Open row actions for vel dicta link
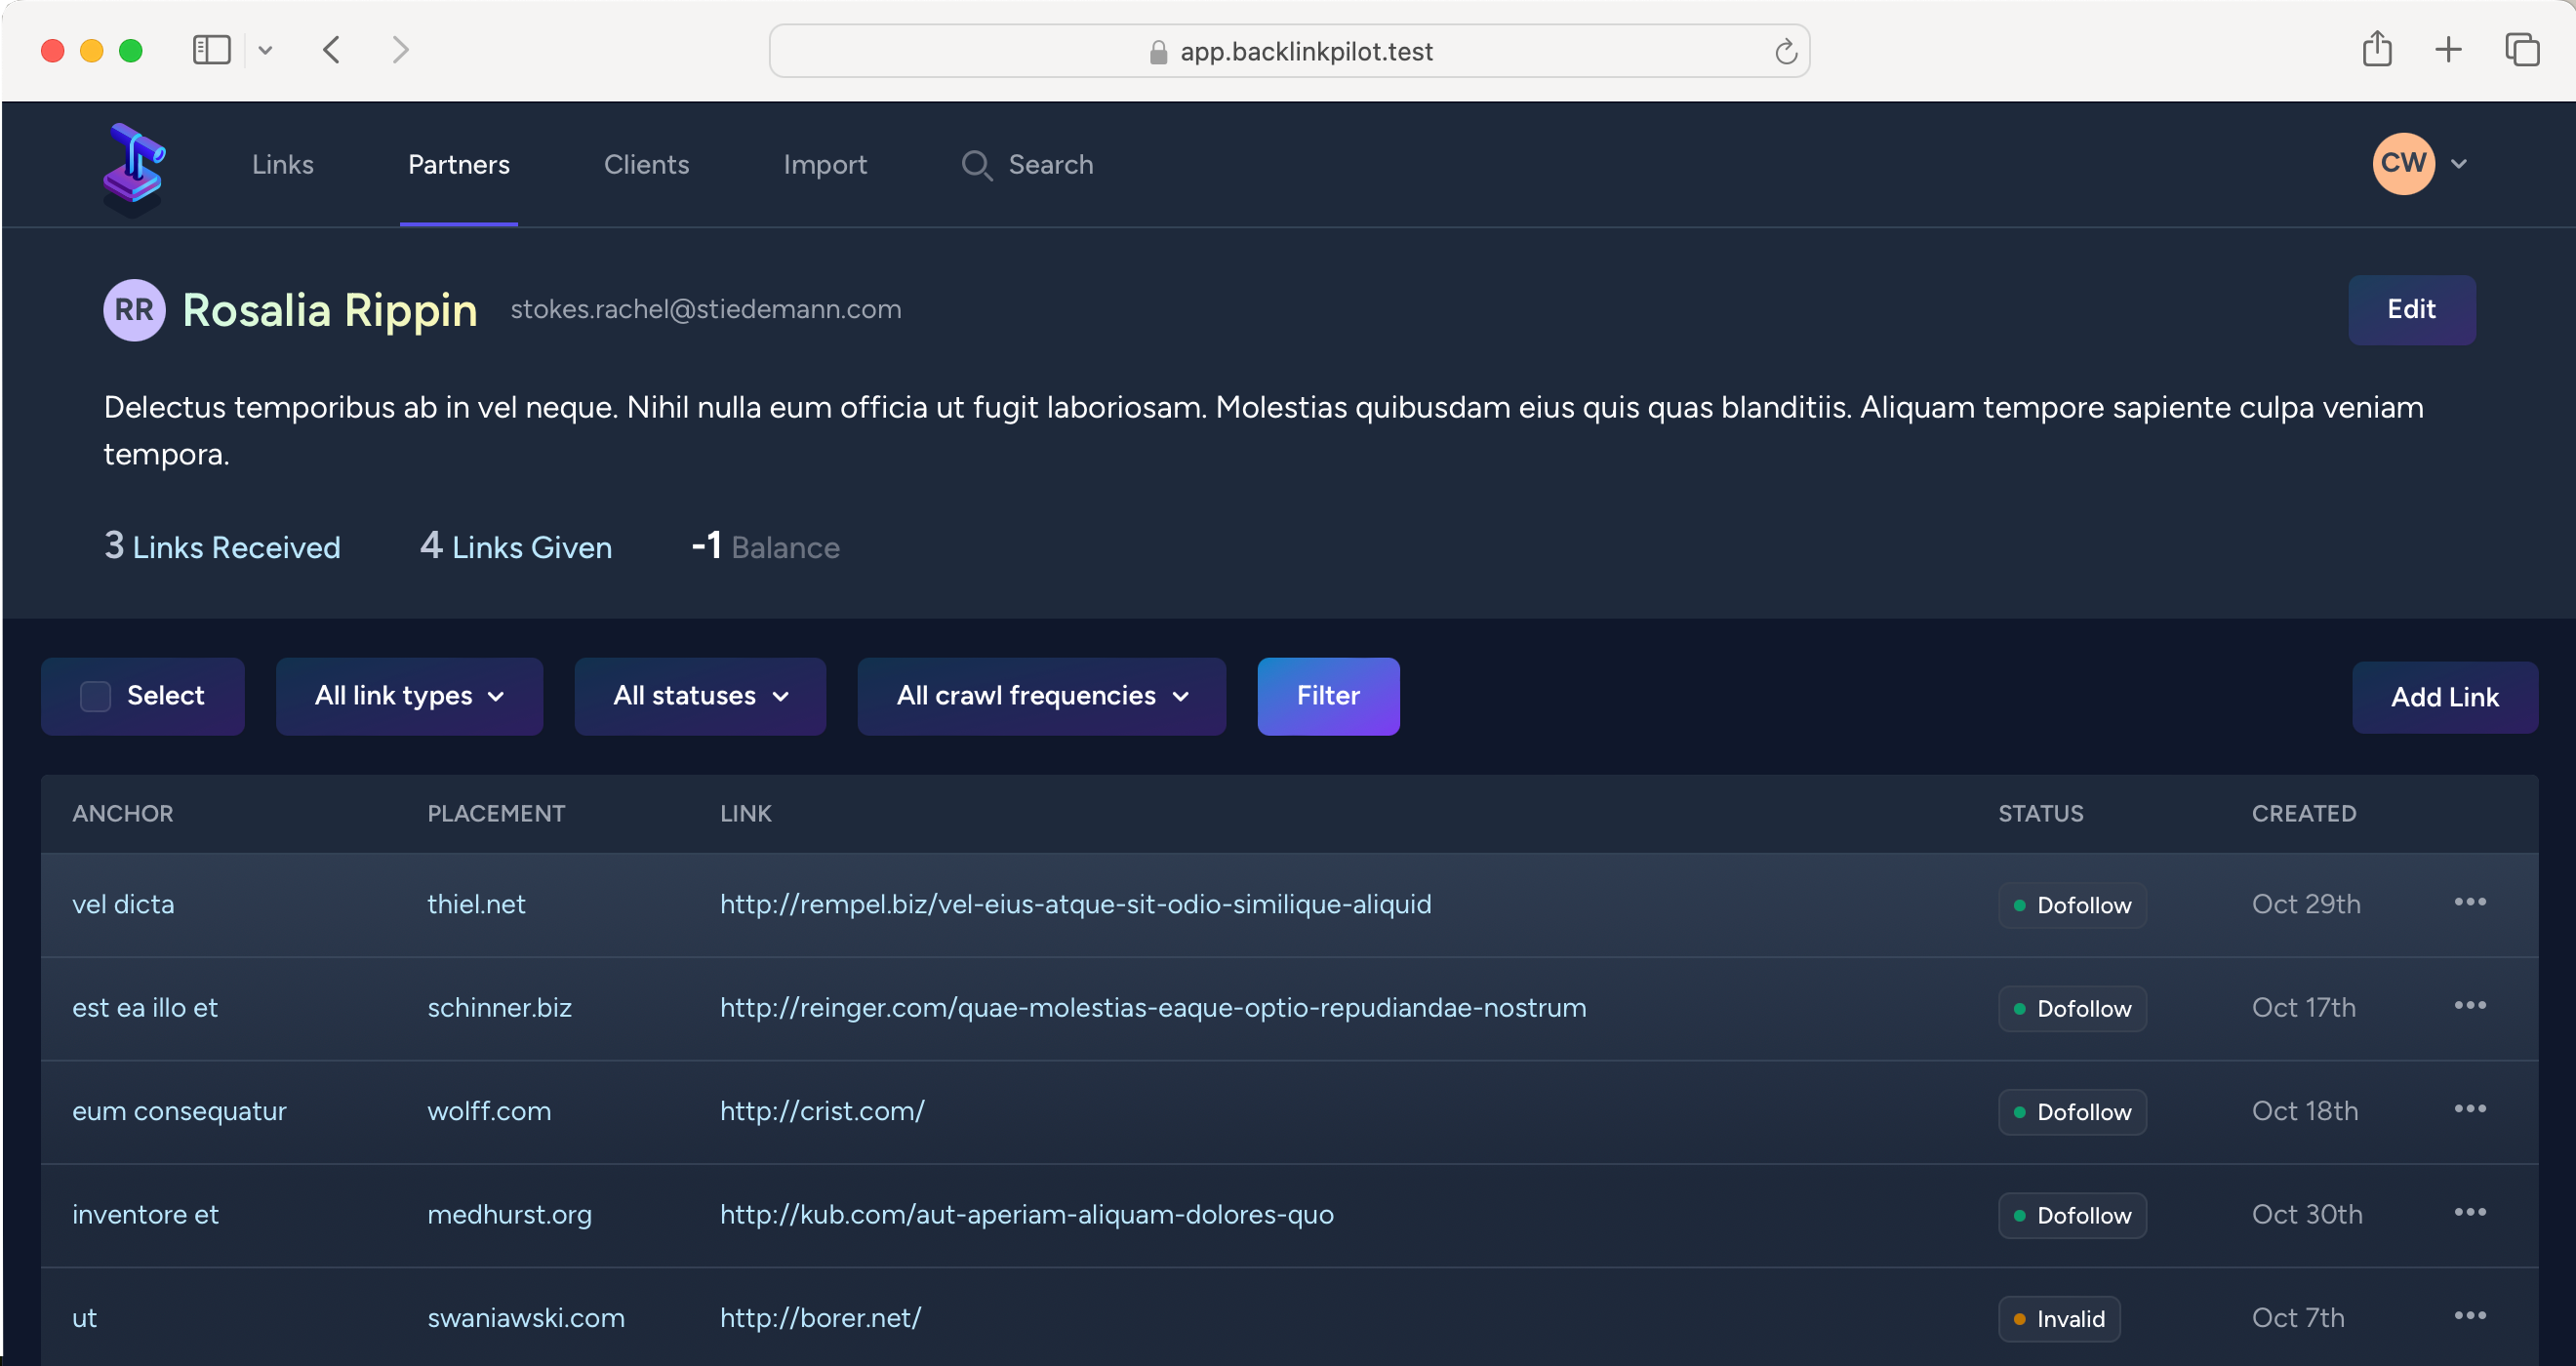 point(2469,902)
